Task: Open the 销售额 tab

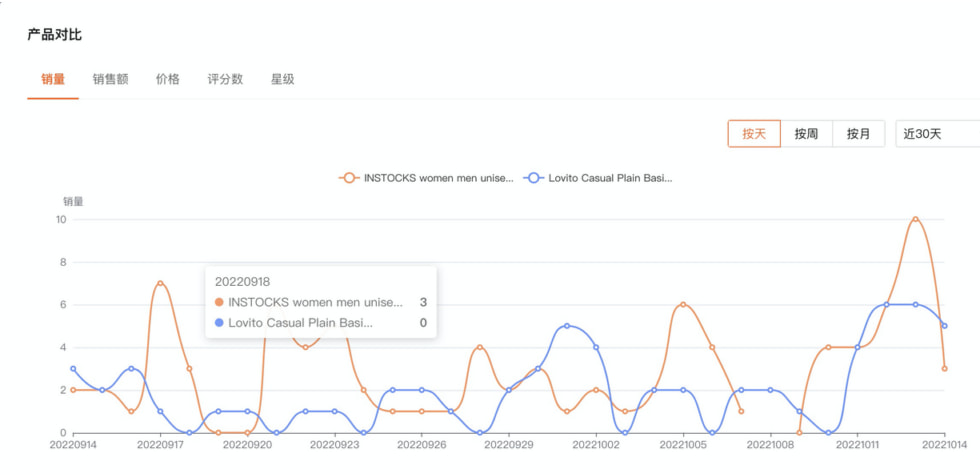Action: point(110,79)
